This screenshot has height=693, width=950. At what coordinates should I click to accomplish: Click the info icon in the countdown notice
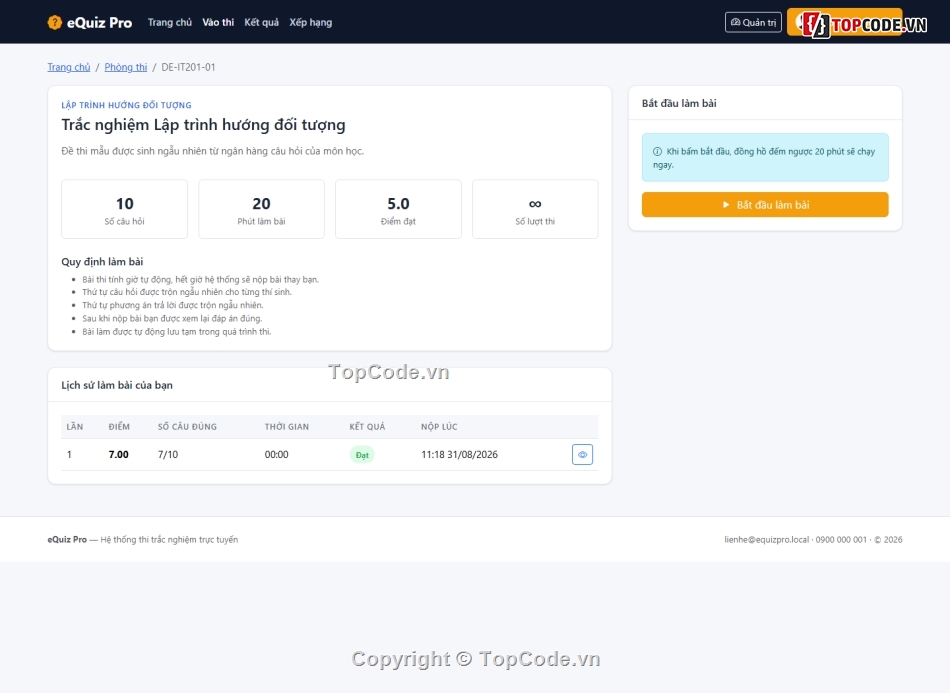(x=657, y=151)
